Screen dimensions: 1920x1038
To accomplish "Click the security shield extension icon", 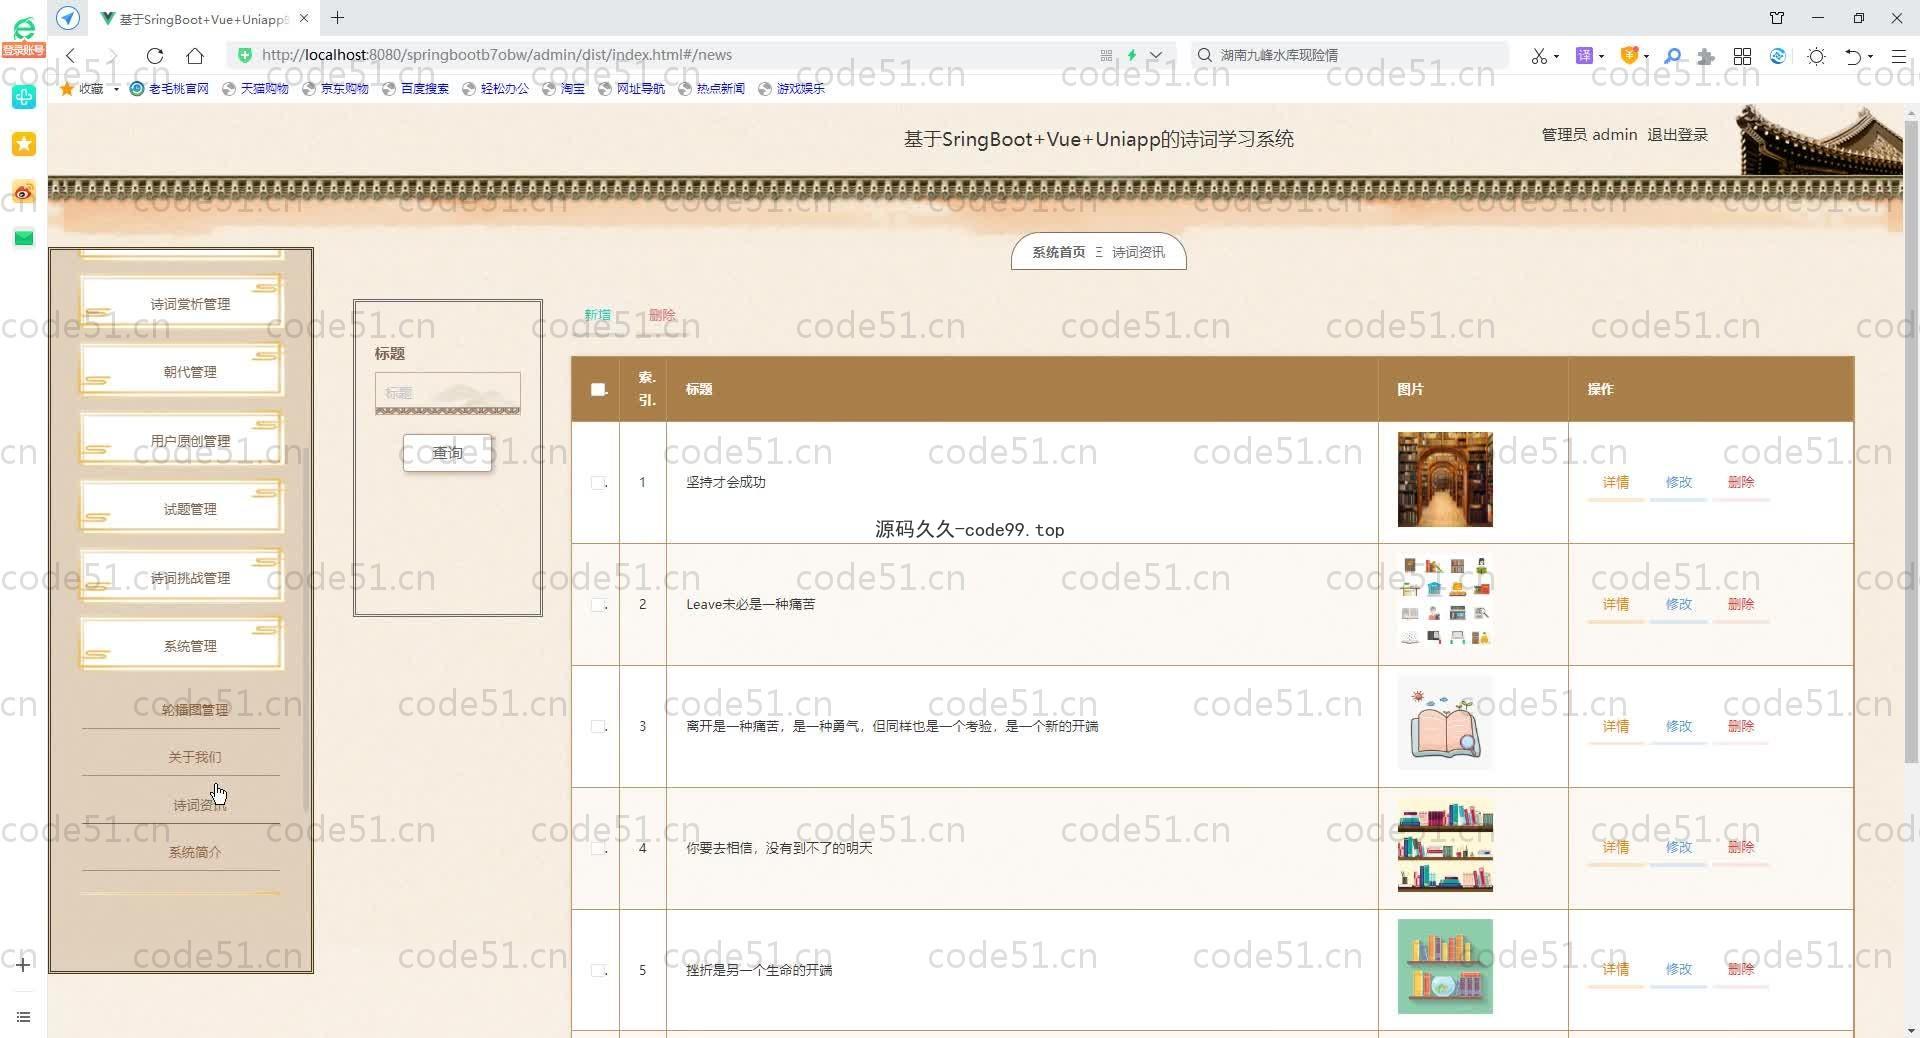I will click(x=1629, y=56).
